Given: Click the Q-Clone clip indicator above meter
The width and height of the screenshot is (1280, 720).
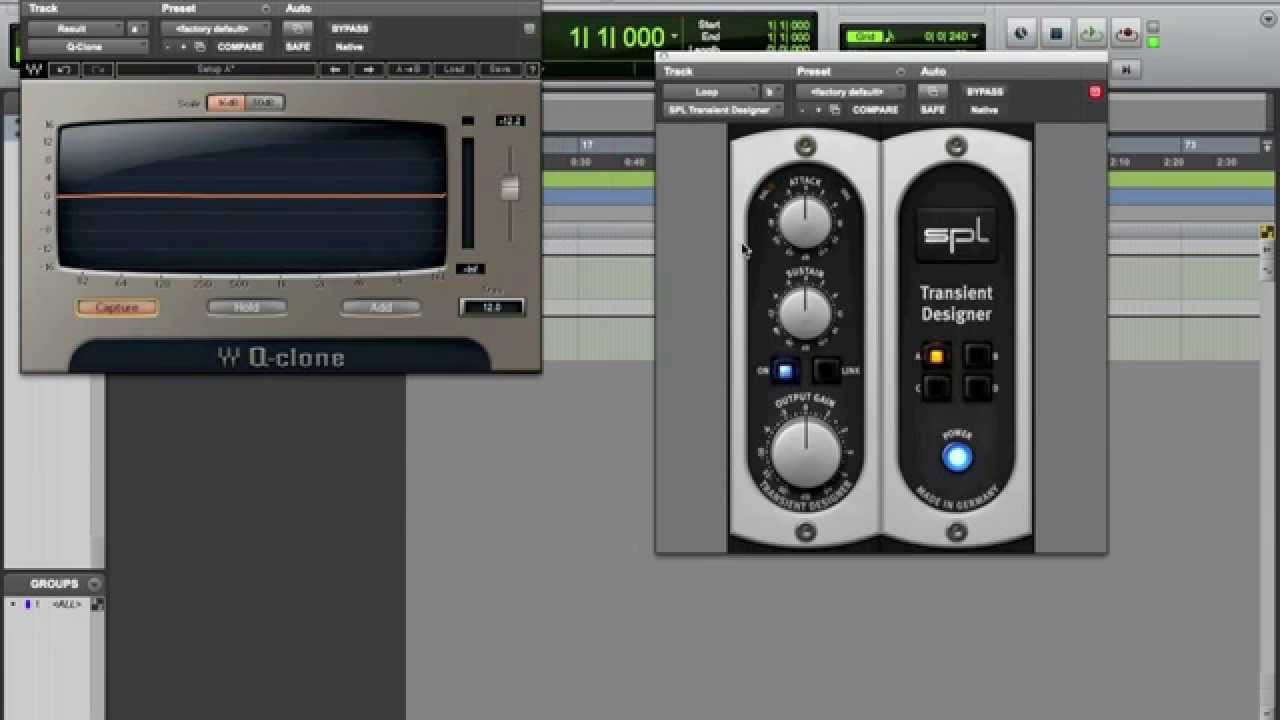Looking at the screenshot, I should pyautogui.click(x=467, y=121).
